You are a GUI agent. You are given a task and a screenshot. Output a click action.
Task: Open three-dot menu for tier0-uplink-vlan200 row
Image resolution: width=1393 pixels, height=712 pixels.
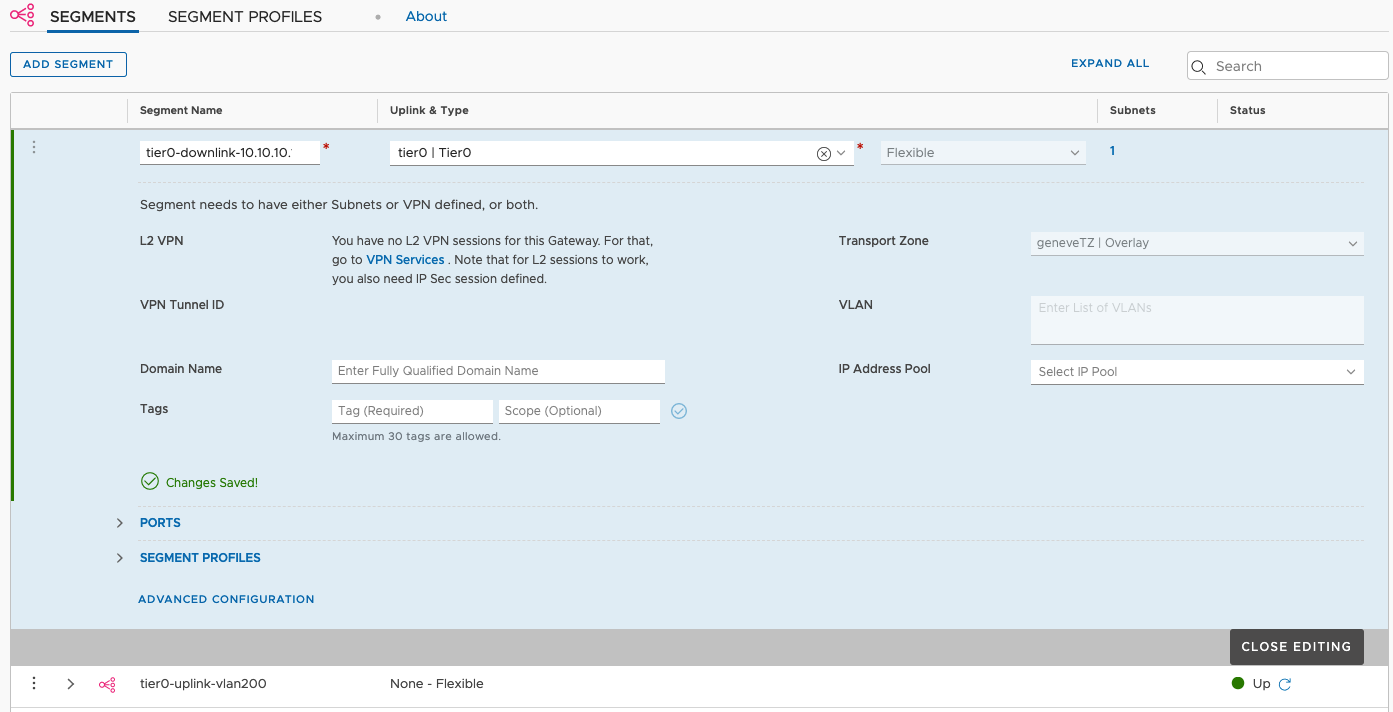pyautogui.click(x=34, y=683)
